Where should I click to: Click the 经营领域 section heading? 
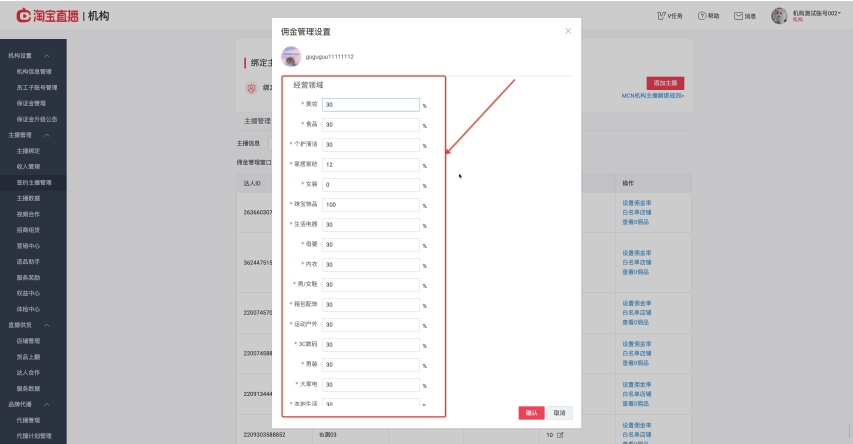pos(308,85)
